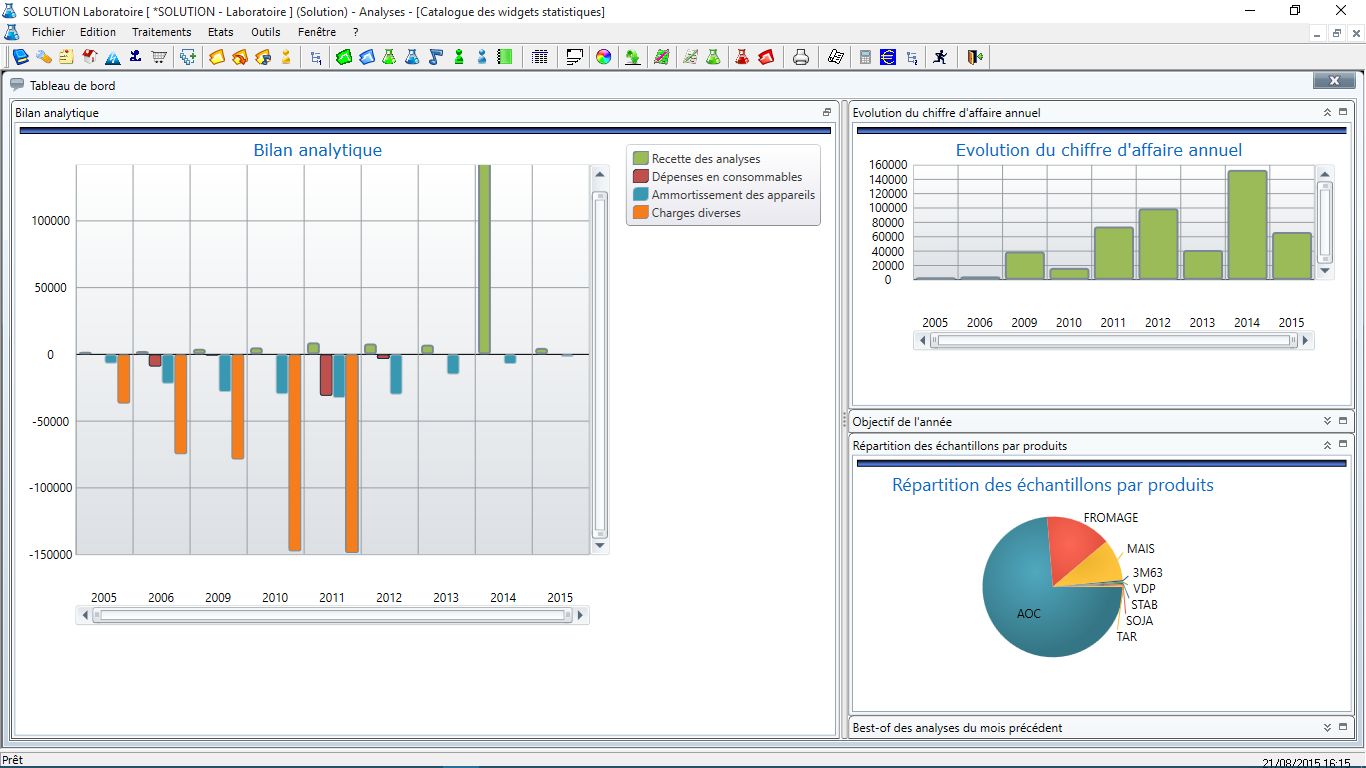The width and height of the screenshot is (1366, 768).
Task: Click the color wheel toolbar icon
Action: tap(603, 57)
